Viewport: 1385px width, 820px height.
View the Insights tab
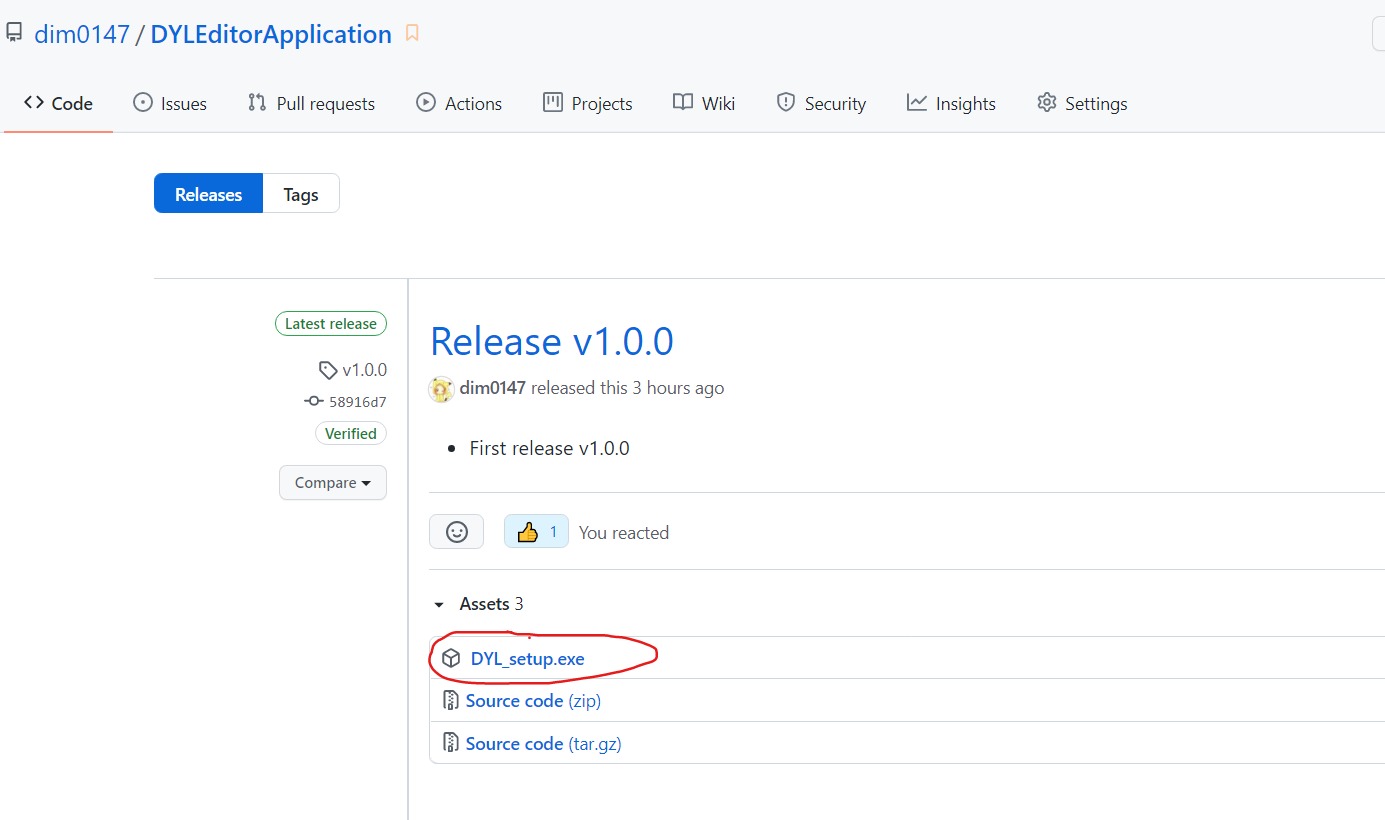(951, 103)
